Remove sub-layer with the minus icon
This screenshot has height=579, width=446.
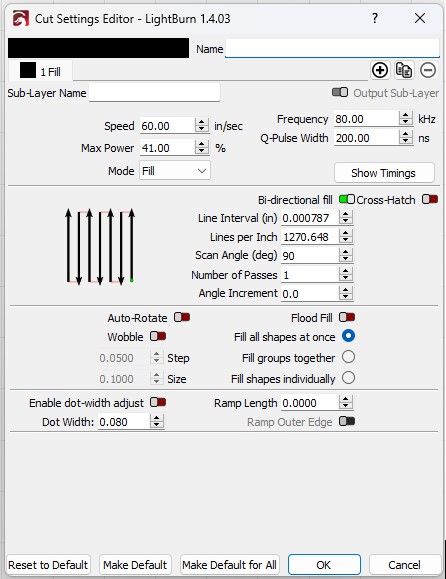point(428,70)
